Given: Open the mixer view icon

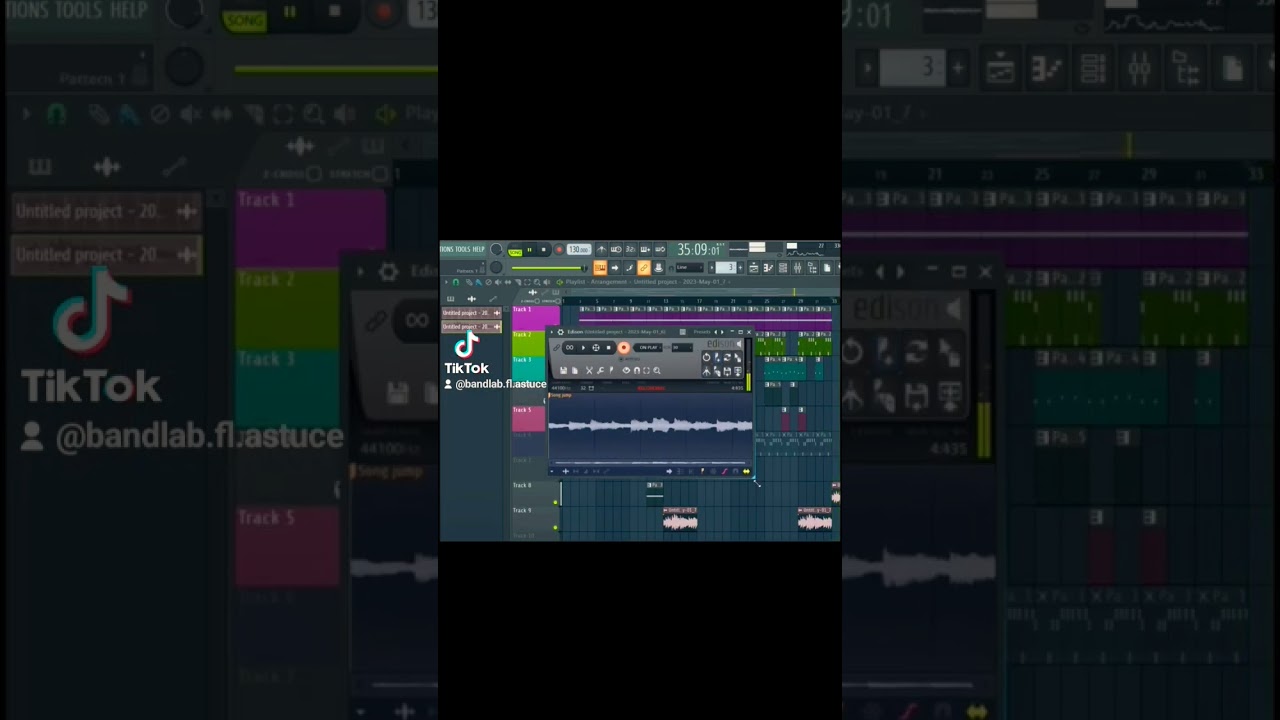Looking at the screenshot, I should point(797,268).
